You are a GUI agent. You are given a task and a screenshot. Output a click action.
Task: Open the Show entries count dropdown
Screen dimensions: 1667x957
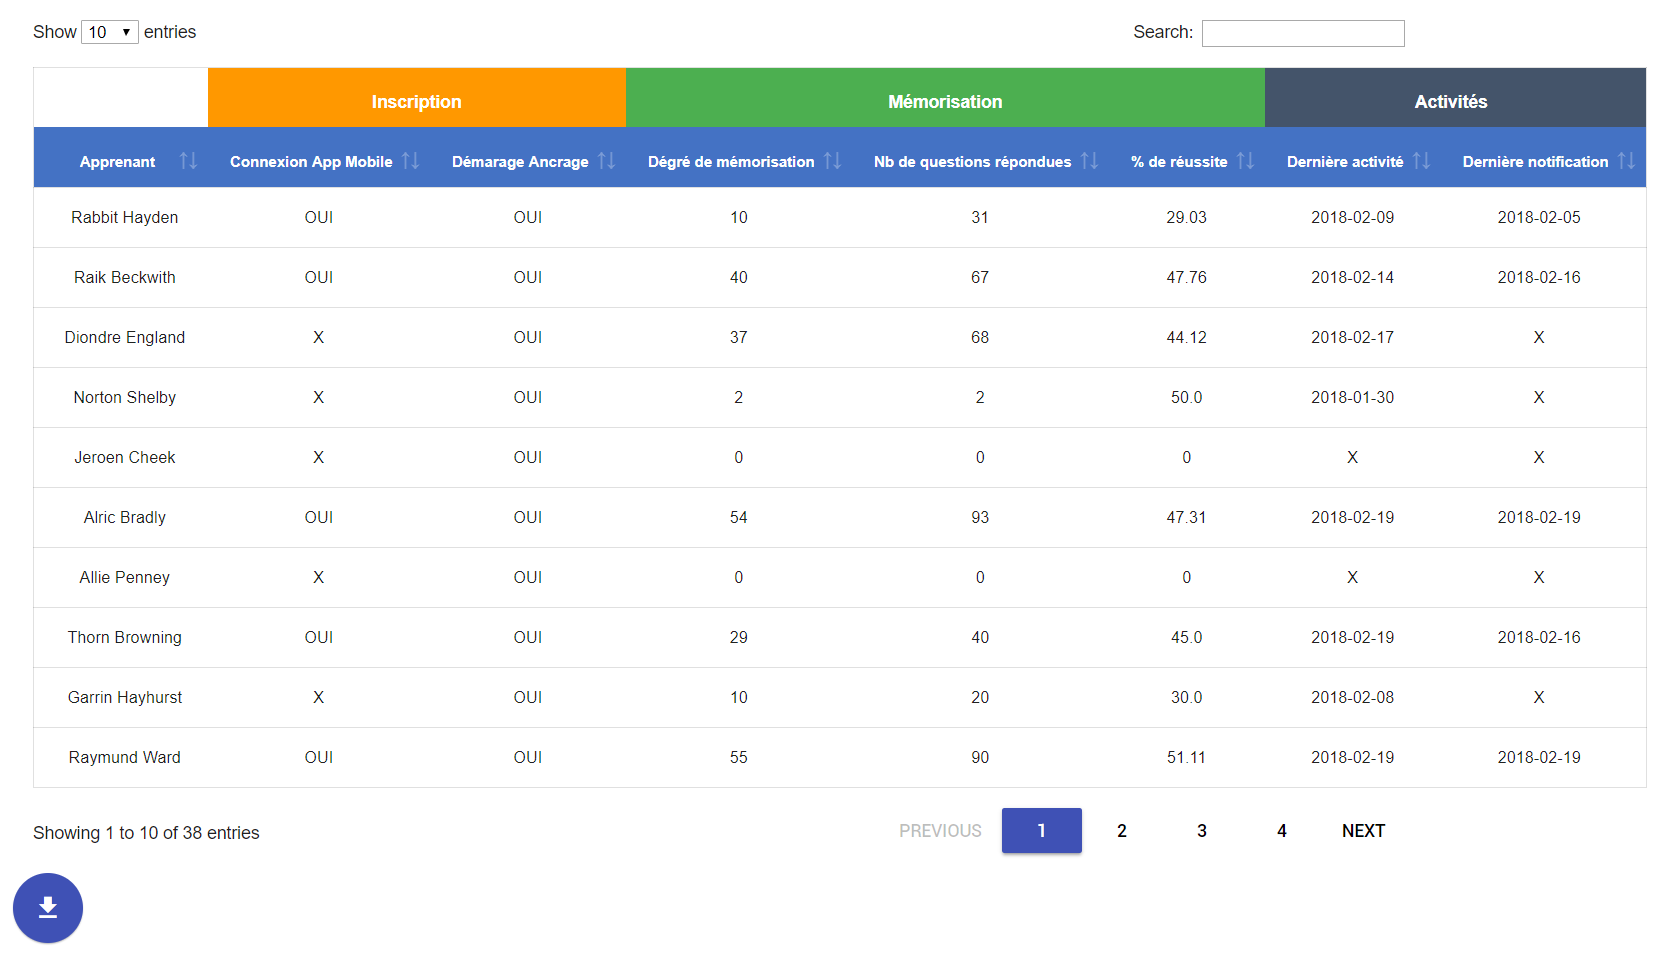coord(109,32)
